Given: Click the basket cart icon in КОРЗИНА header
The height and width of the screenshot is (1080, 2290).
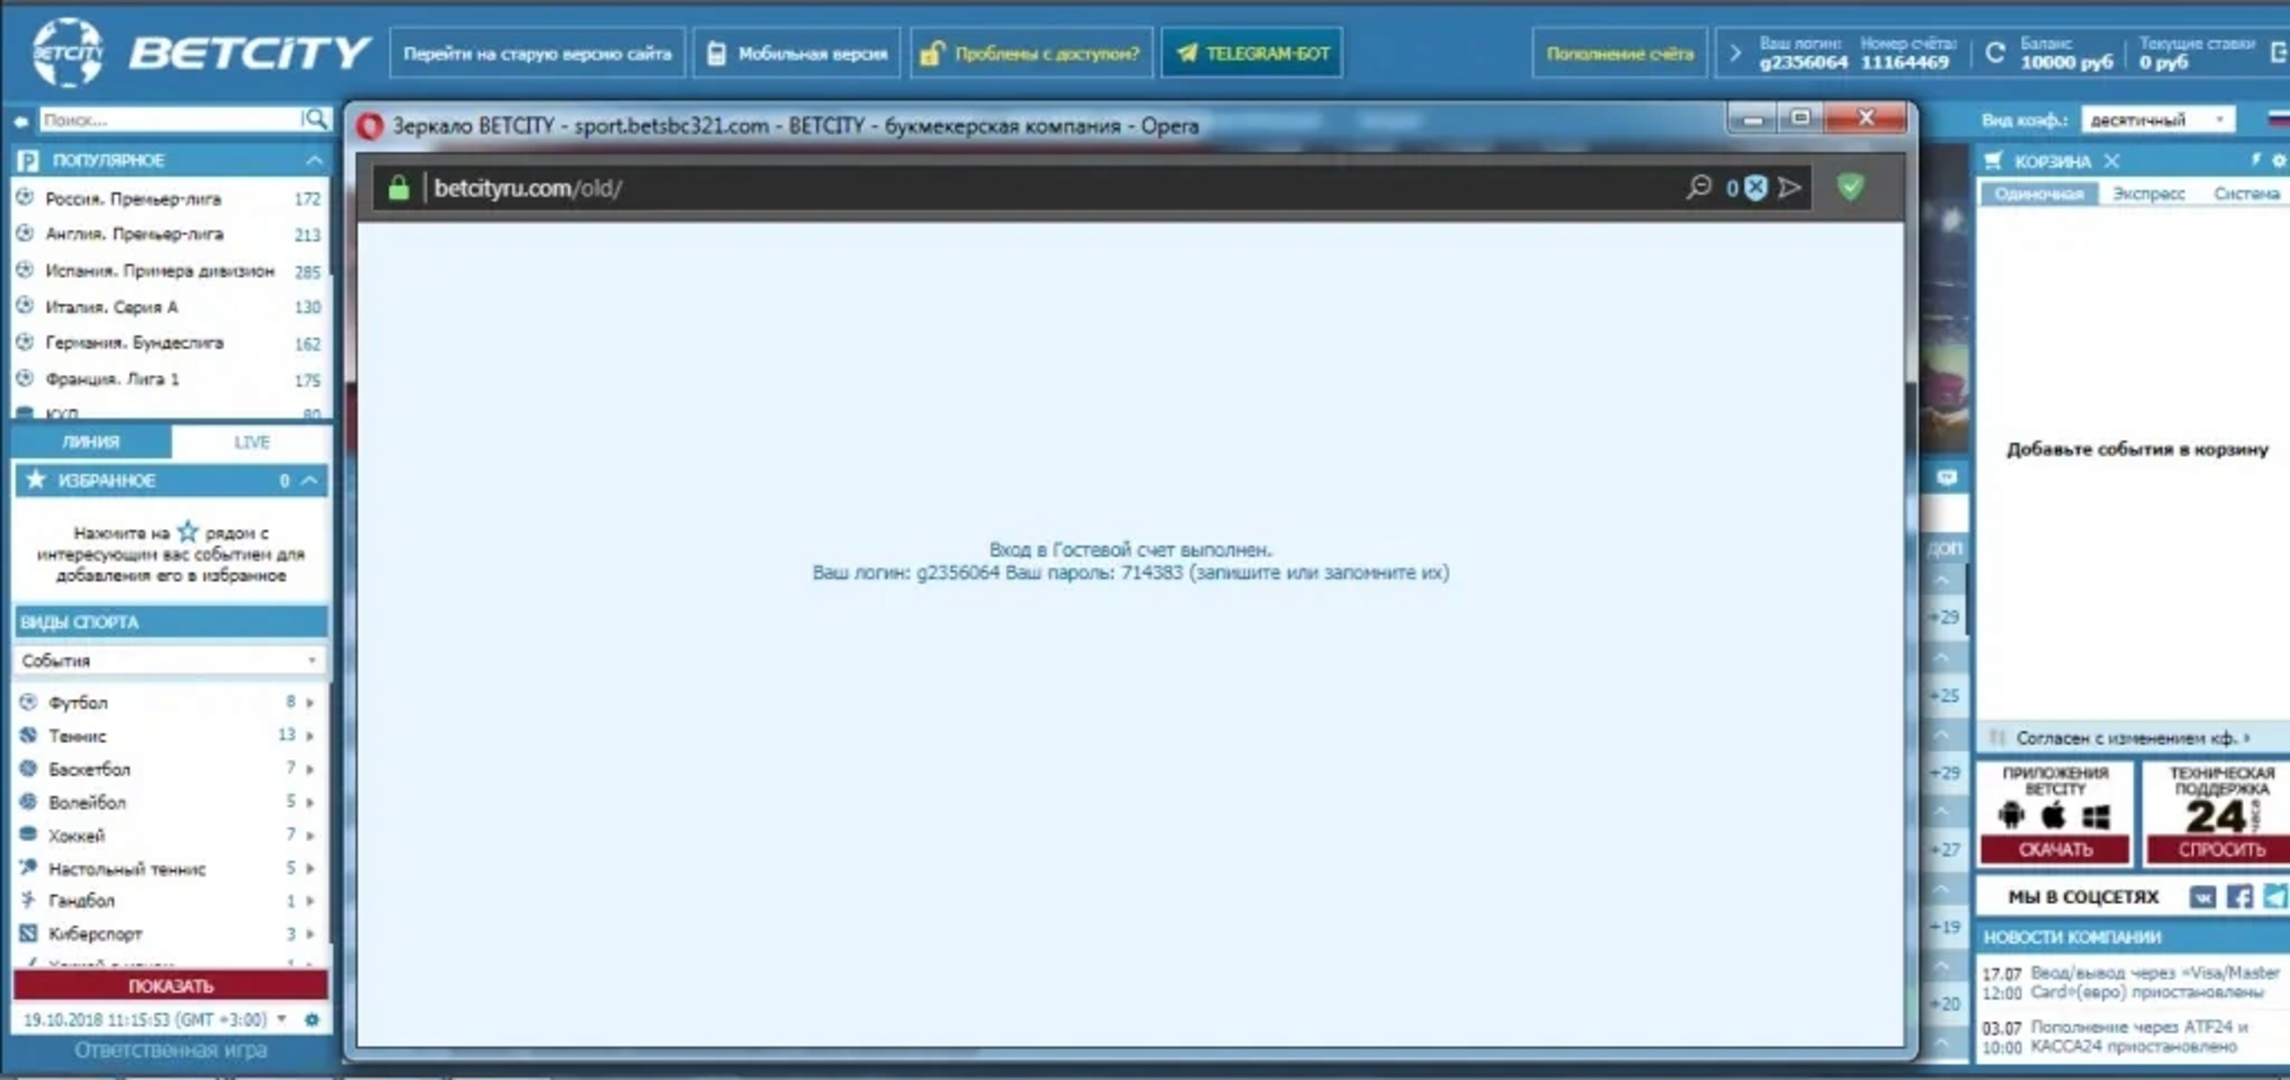Looking at the screenshot, I should [x=1993, y=160].
